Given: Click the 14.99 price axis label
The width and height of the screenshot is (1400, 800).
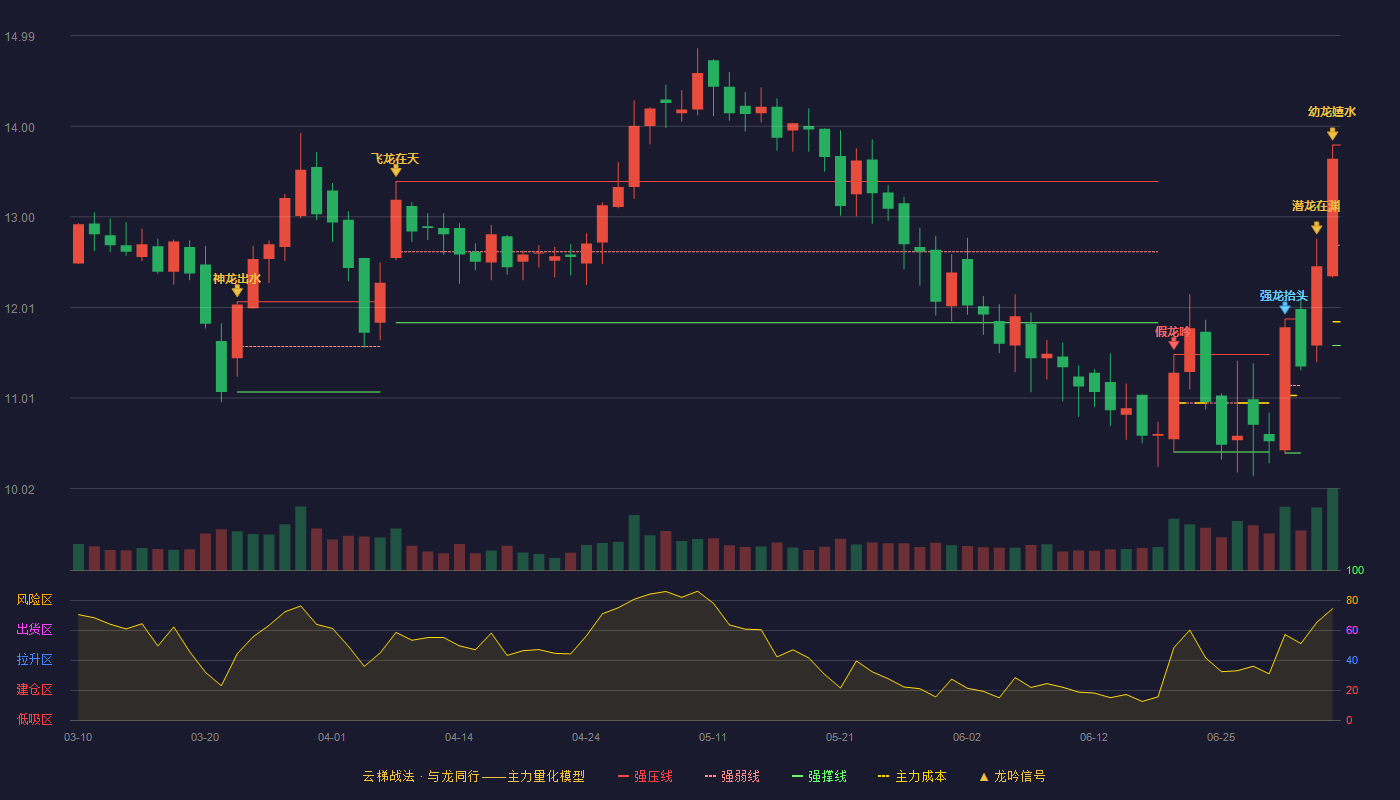Looking at the screenshot, I should point(19,37).
